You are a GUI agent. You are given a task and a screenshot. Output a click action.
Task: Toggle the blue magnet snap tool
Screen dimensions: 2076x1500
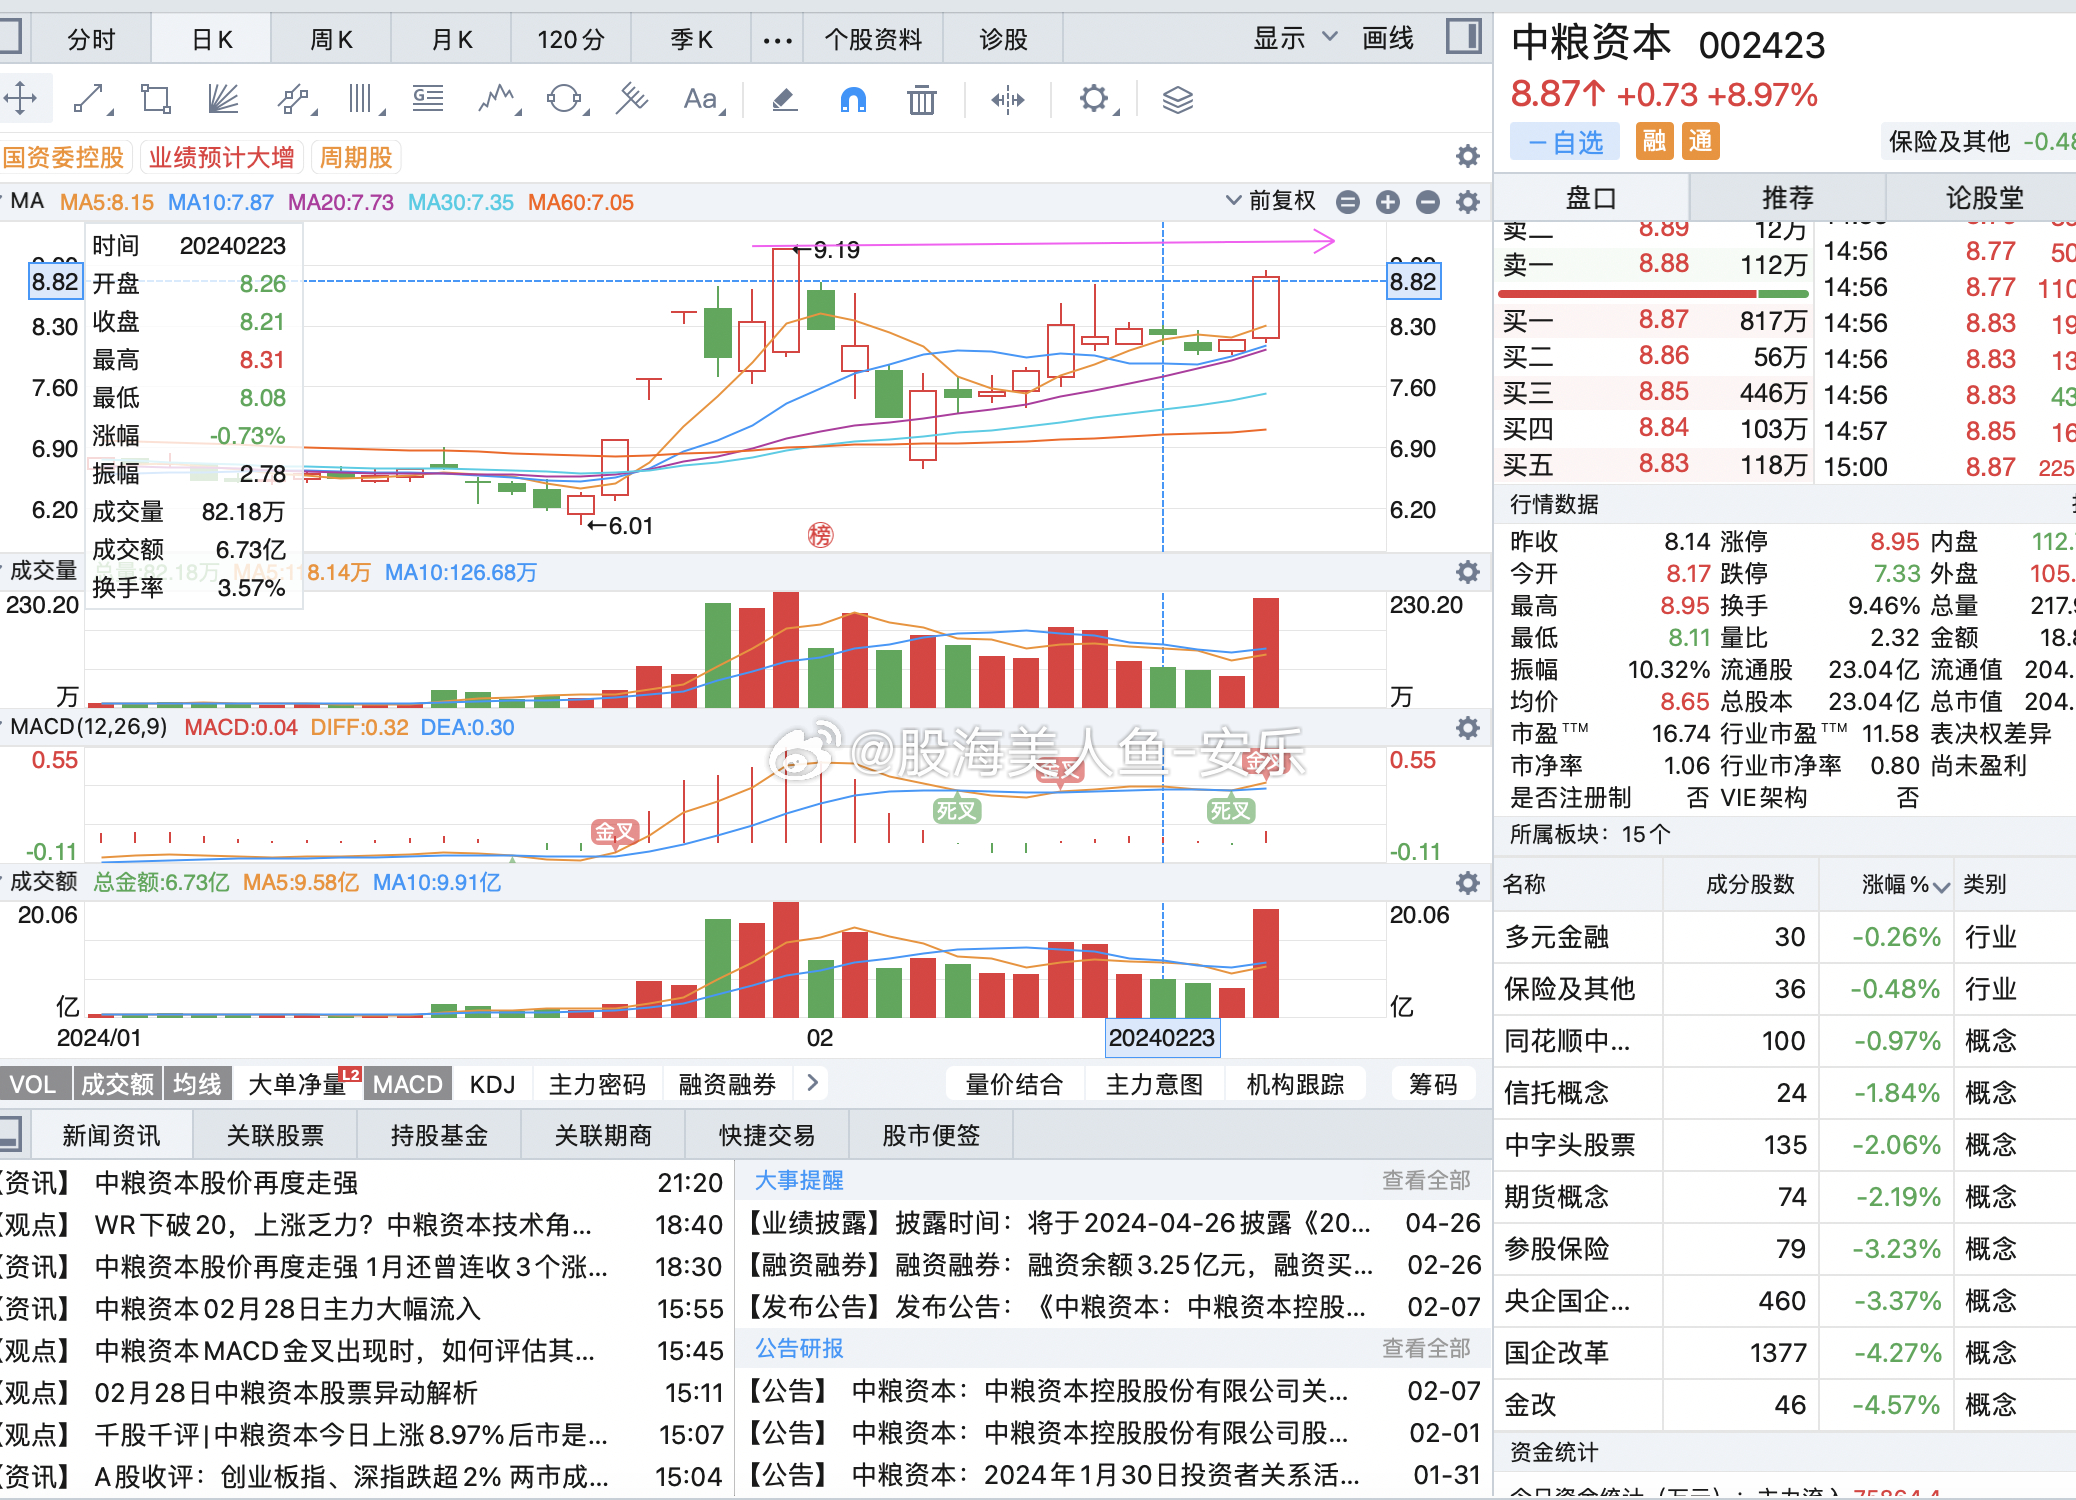click(853, 99)
